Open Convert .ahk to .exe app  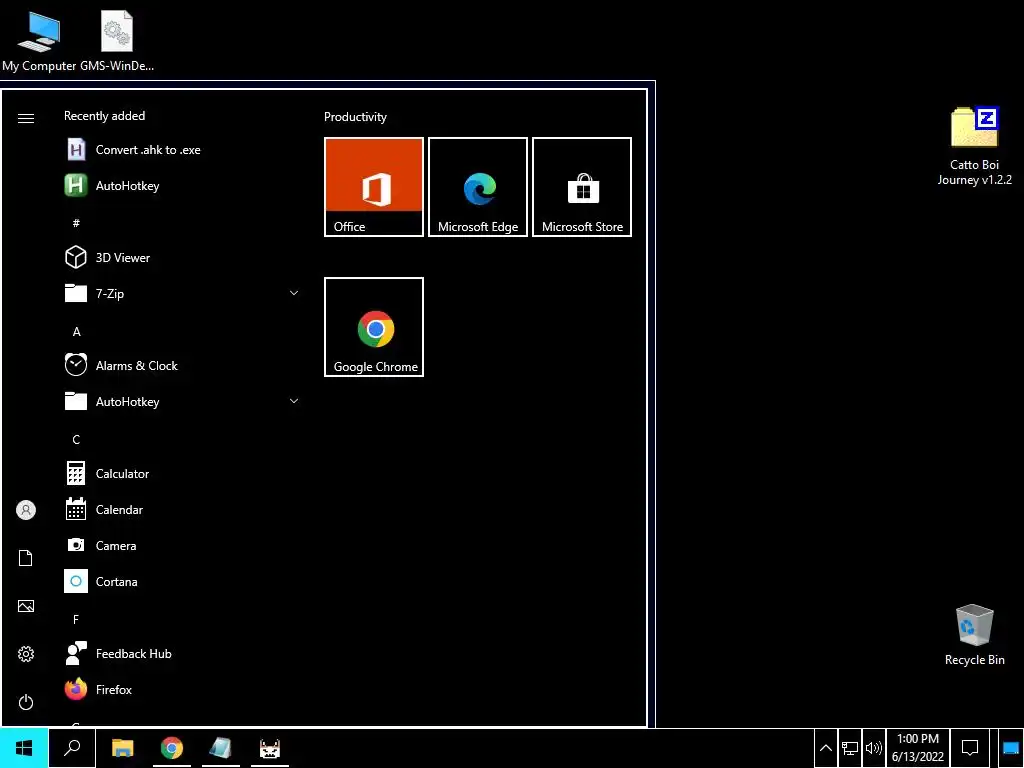coord(182,150)
